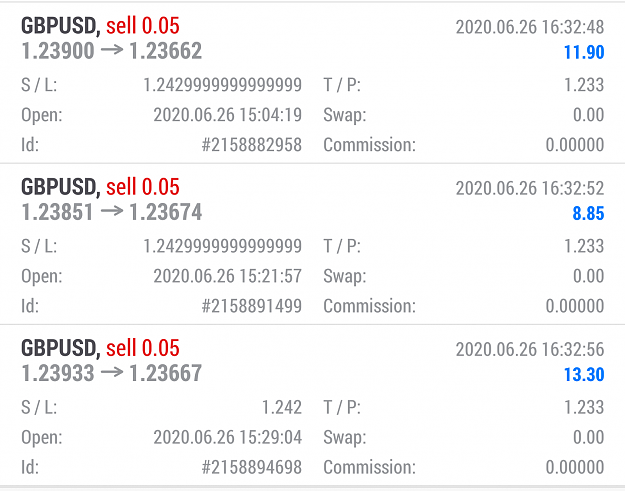Click close time 2020.06.26 16:32:48
The image size is (625, 491).
(x=530, y=27)
